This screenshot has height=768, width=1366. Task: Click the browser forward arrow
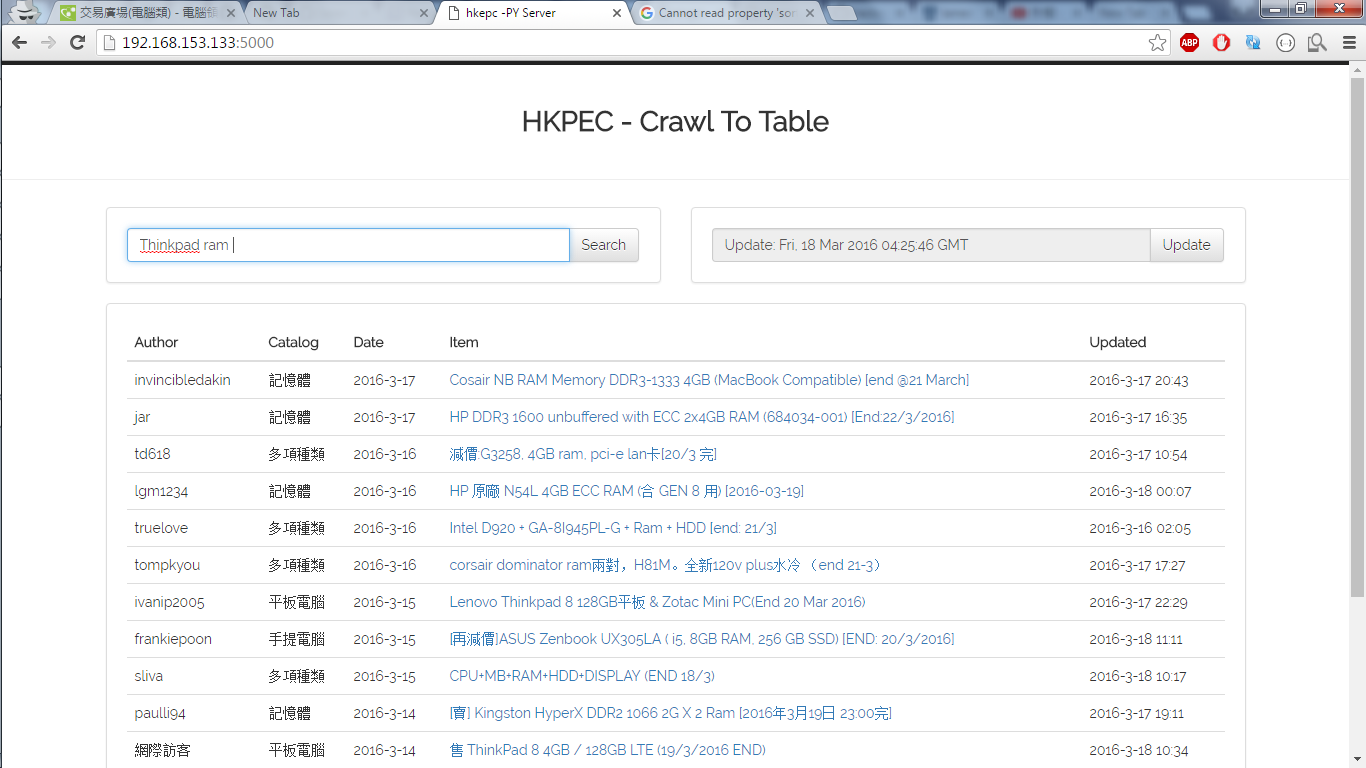tap(48, 42)
